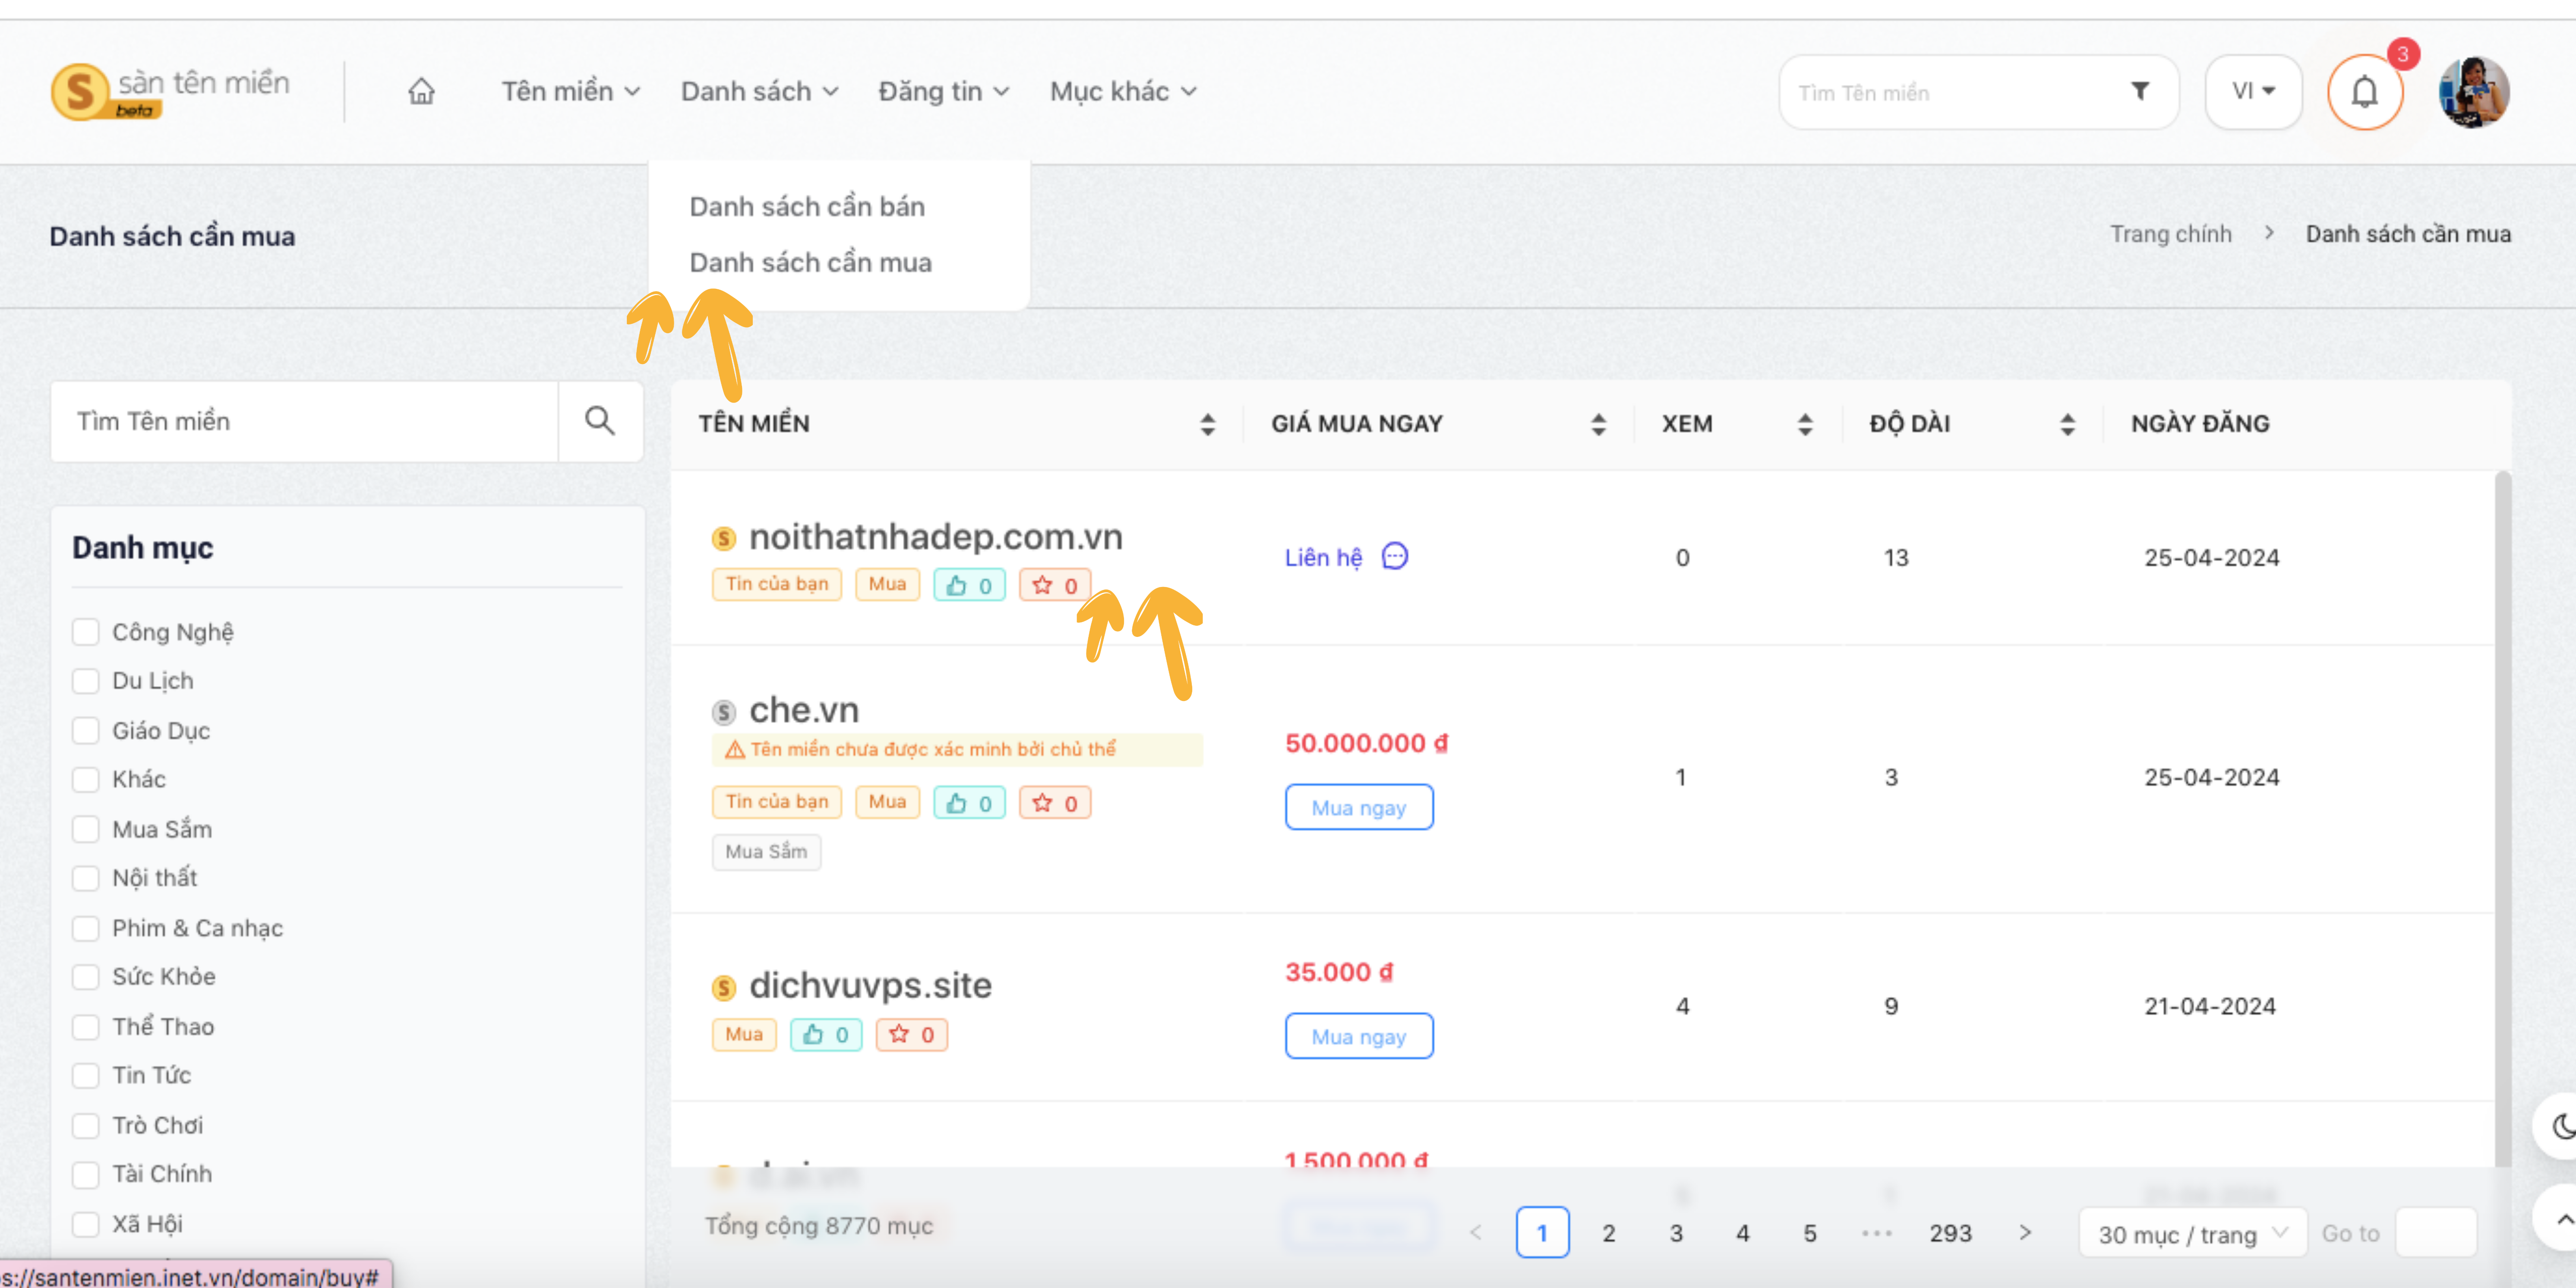This screenshot has height=1288, width=2576.
Task: Go to next page arrow
Action: point(2025,1232)
